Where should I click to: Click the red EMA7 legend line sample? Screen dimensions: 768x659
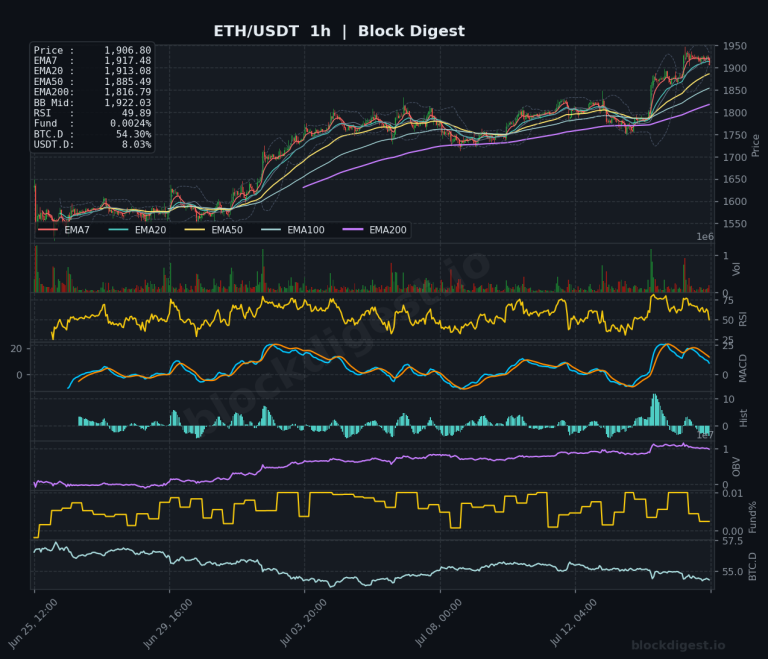point(48,230)
